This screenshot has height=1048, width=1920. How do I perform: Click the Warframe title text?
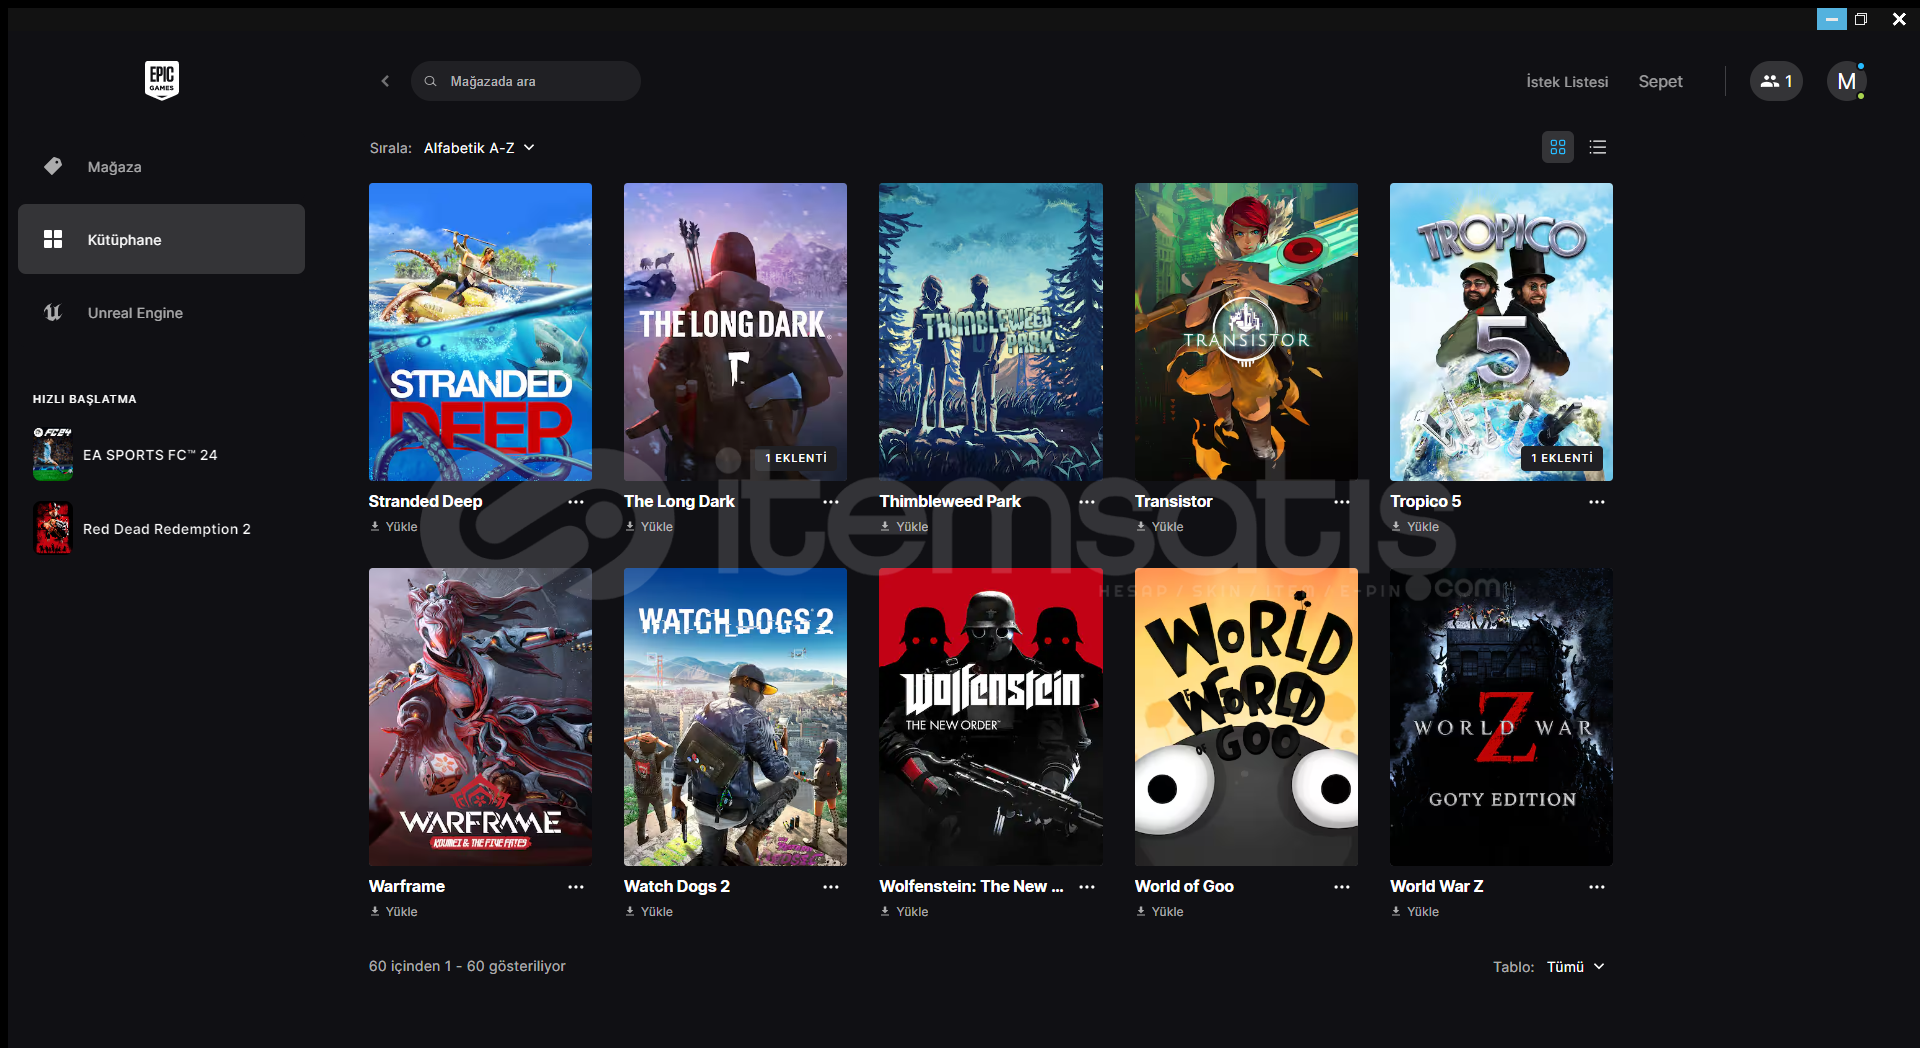[x=406, y=887]
